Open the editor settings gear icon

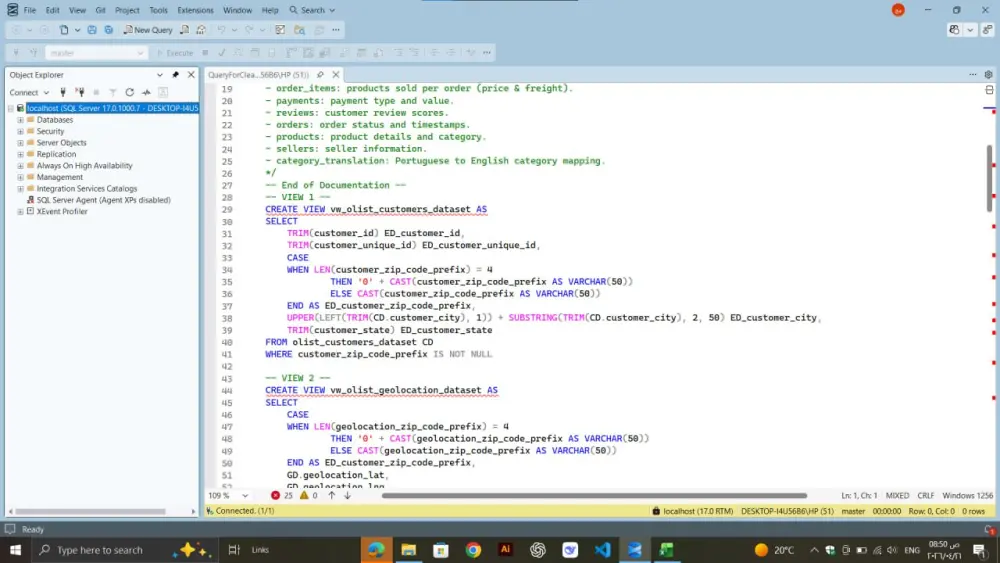tap(989, 75)
